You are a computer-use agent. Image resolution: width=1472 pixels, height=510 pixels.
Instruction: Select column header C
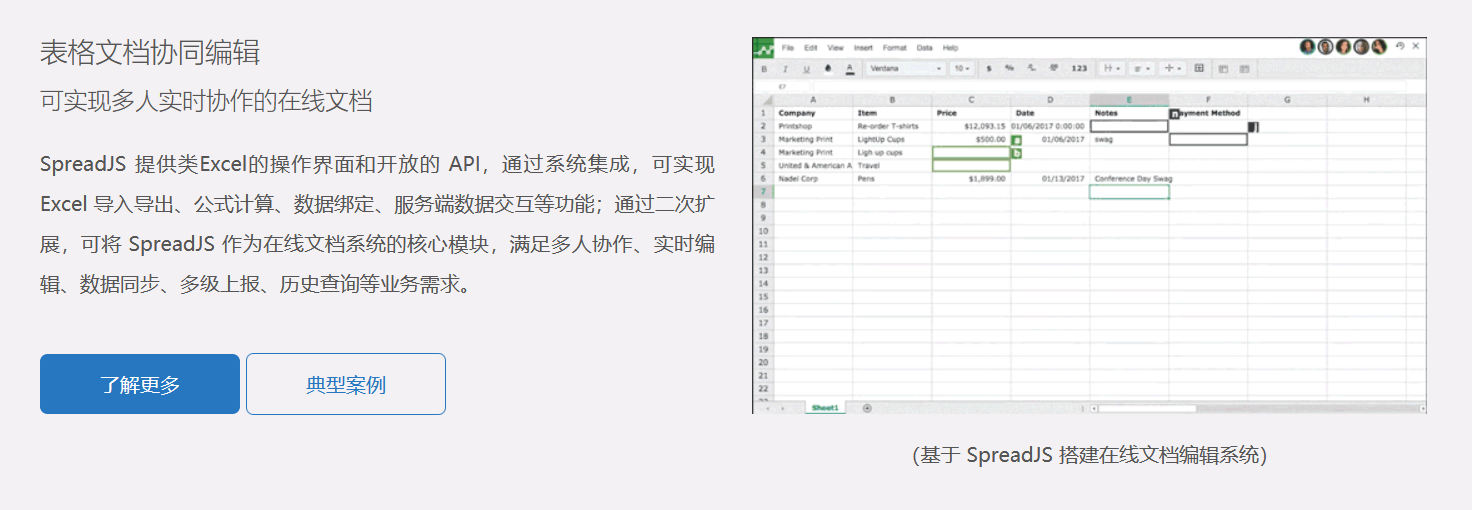pyautogui.click(x=971, y=100)
